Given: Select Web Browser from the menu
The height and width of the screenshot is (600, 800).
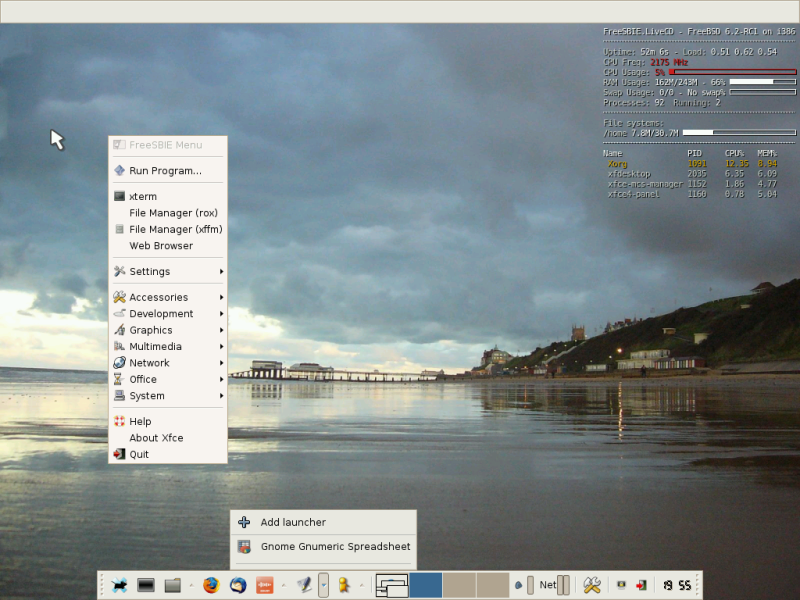Looking at the screenshot, I should coord(161,246).
